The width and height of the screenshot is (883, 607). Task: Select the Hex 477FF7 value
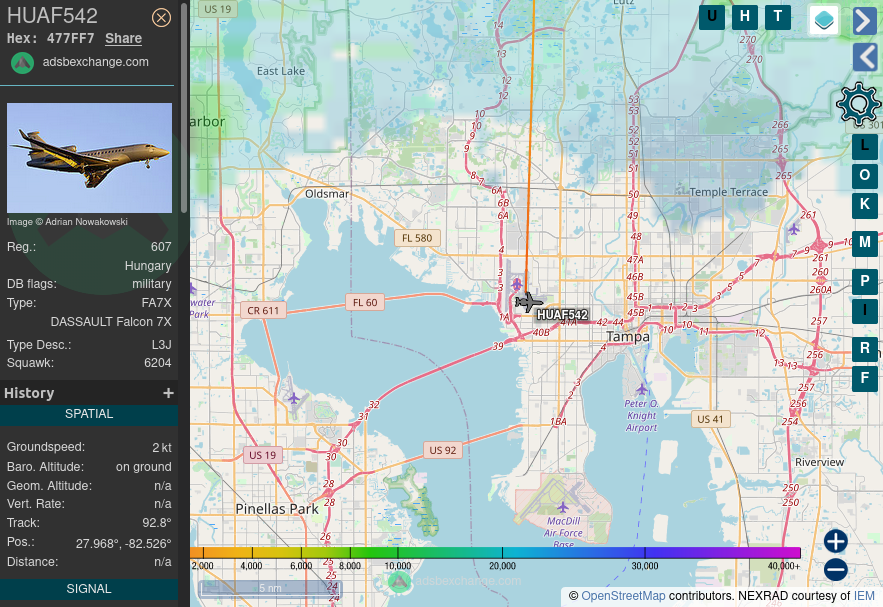point(70,38)
